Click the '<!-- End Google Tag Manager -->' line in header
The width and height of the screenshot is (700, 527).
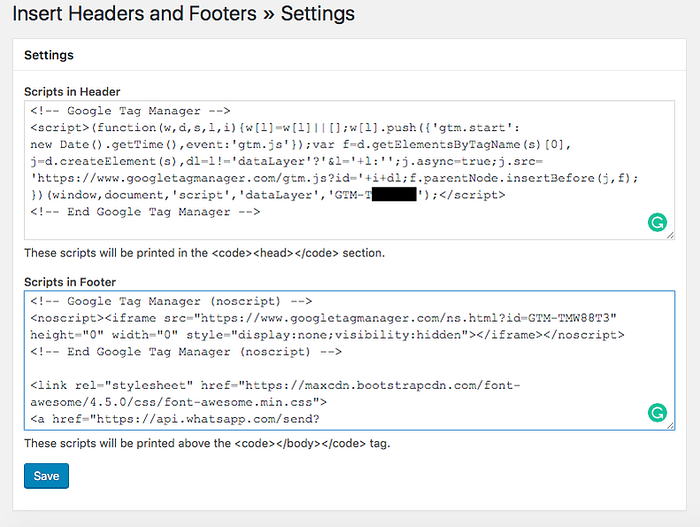(x=145, y=212)
